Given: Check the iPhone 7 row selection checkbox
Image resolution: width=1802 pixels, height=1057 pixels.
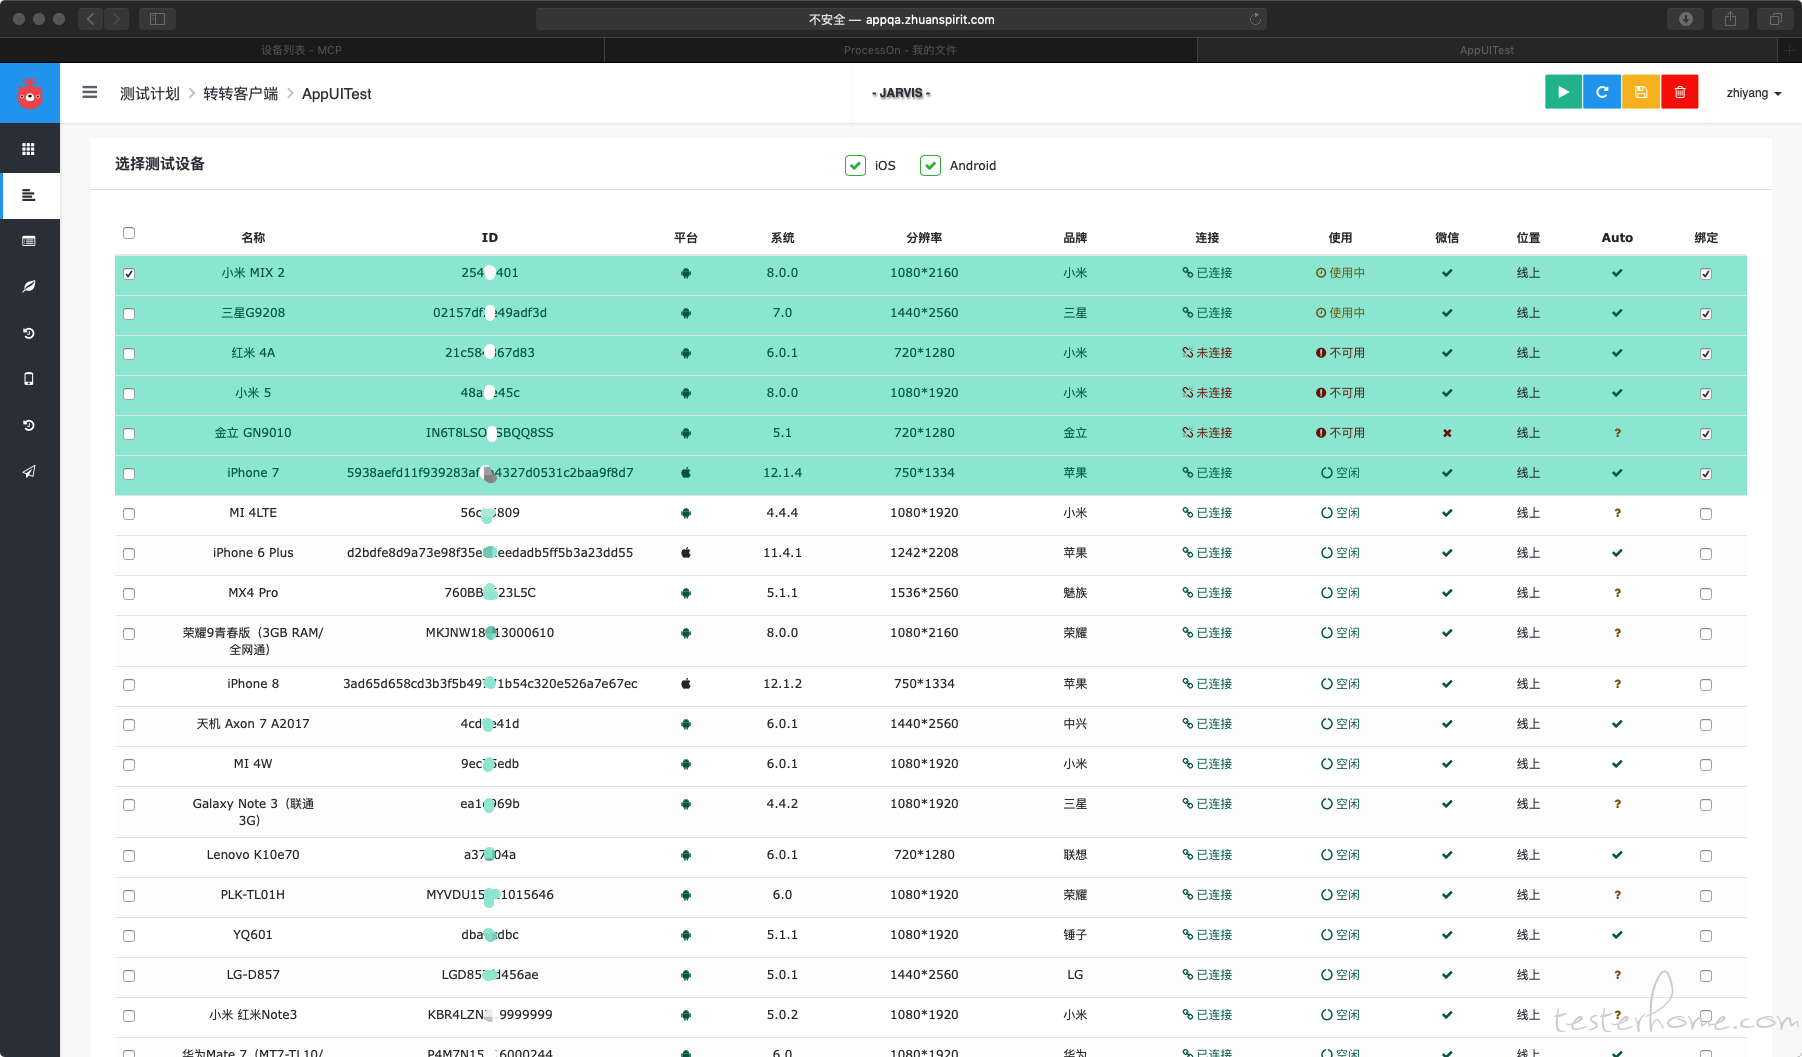Looking at the screenshot, I should (129, 474).
